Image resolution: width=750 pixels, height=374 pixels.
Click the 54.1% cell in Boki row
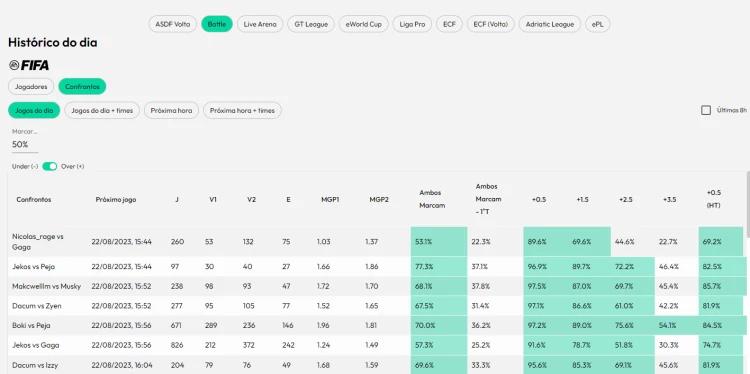click(x=676, y=325)
